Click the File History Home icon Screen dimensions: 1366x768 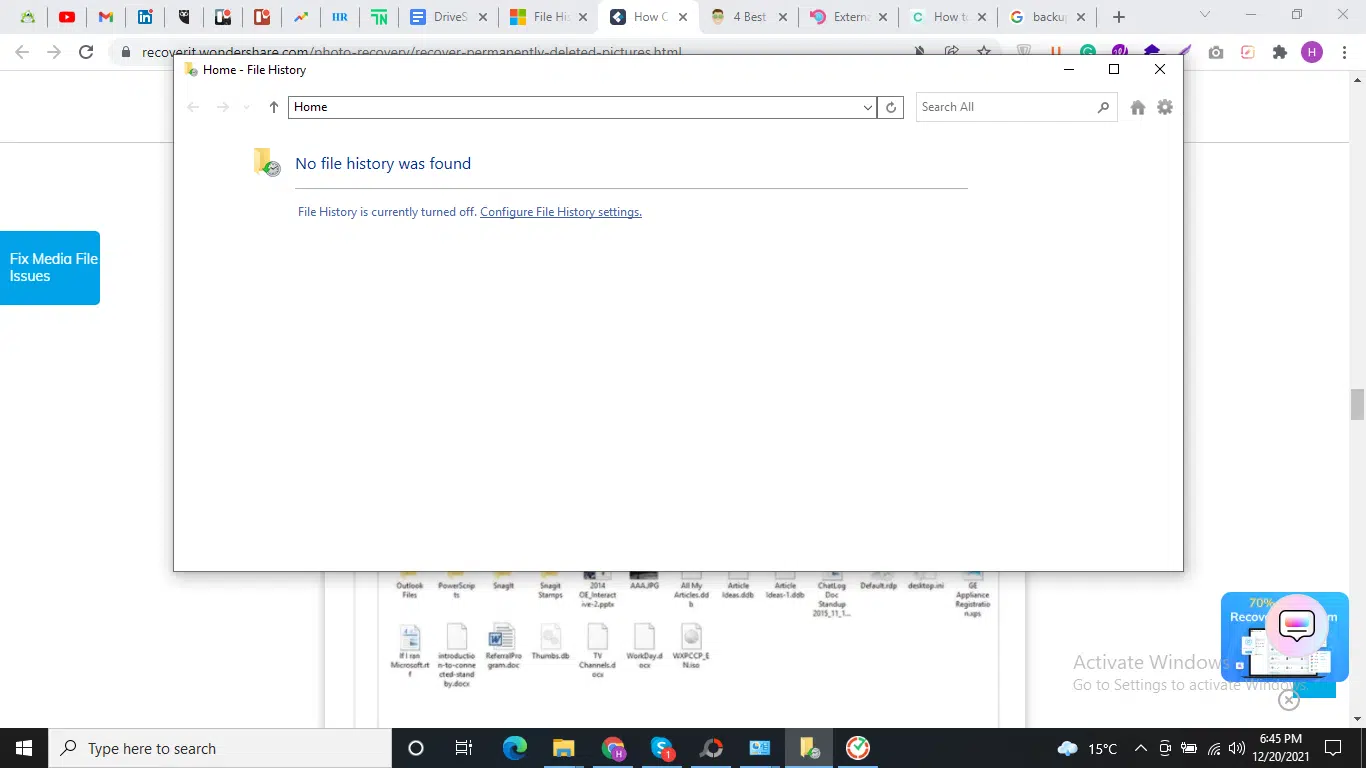pyautogui.click(x=1137, y=108)
